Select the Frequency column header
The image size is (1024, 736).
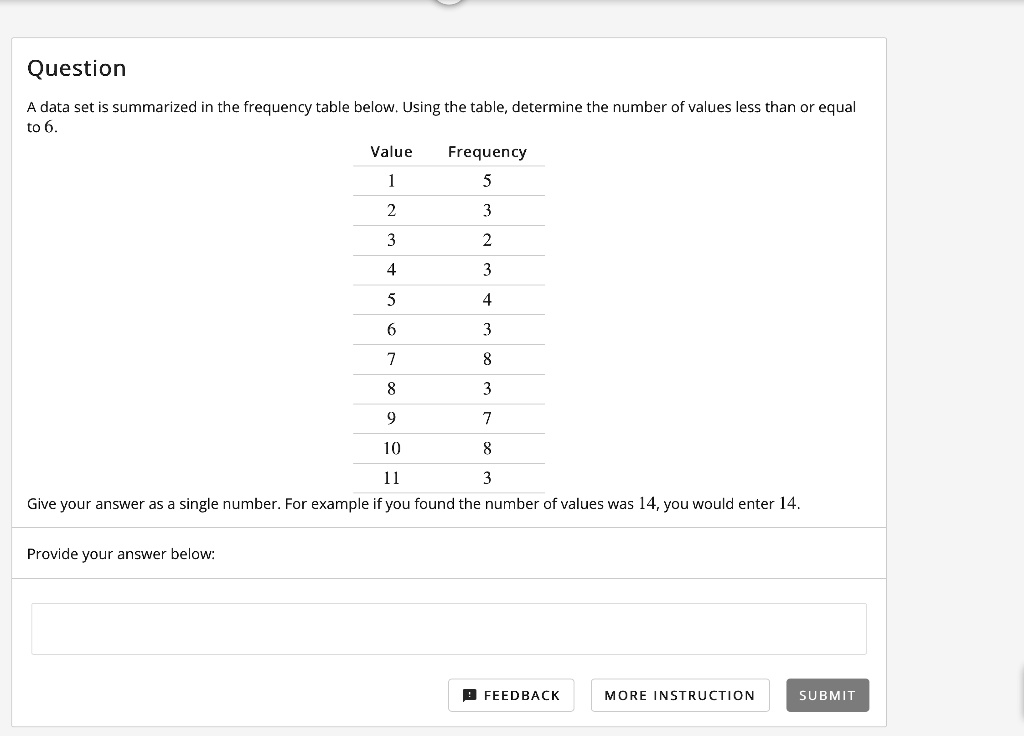tap(487, 151)
